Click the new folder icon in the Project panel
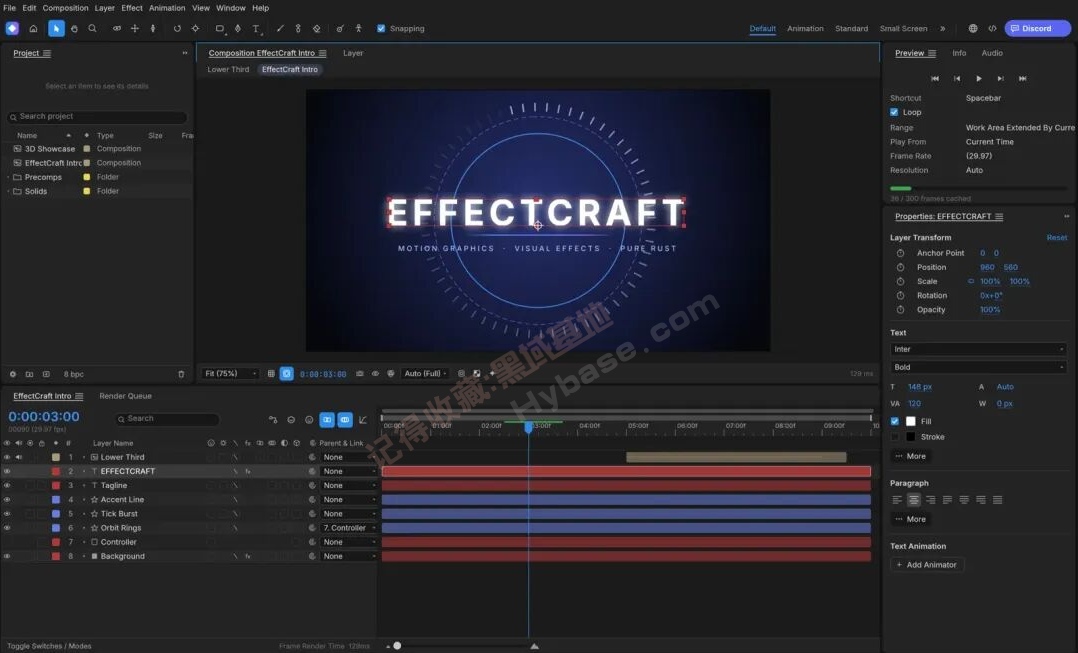This screenshot has width=1078, height=653. pos(30,375)
